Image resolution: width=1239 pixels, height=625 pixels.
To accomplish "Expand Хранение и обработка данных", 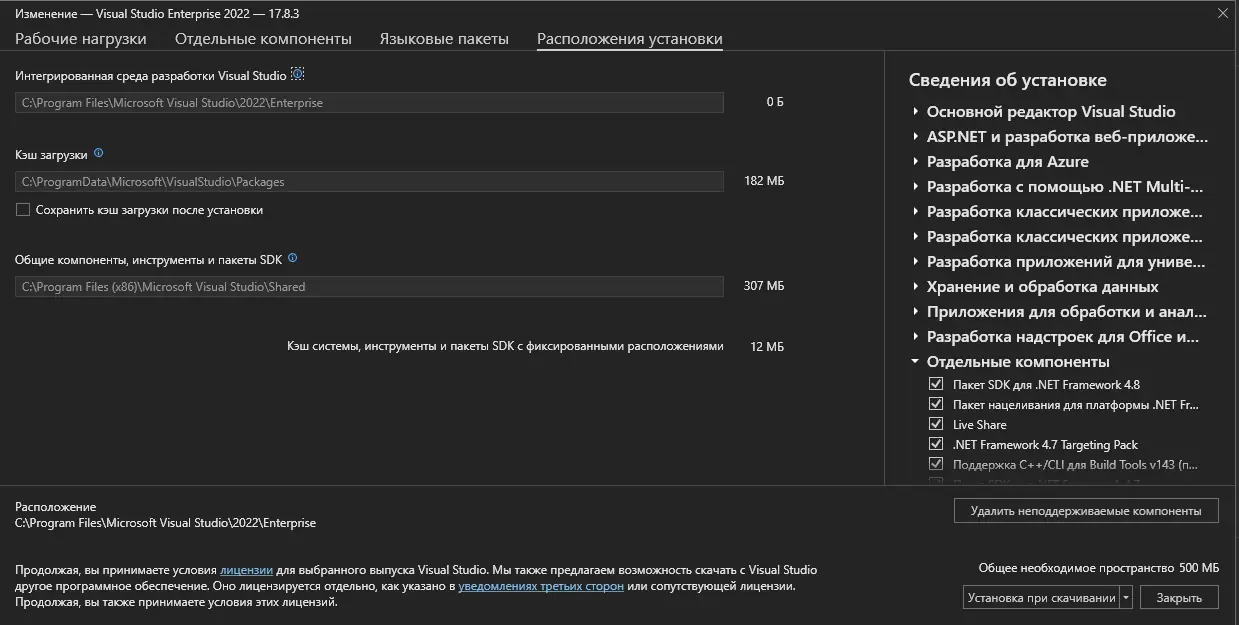I will (x=916, y=286).
